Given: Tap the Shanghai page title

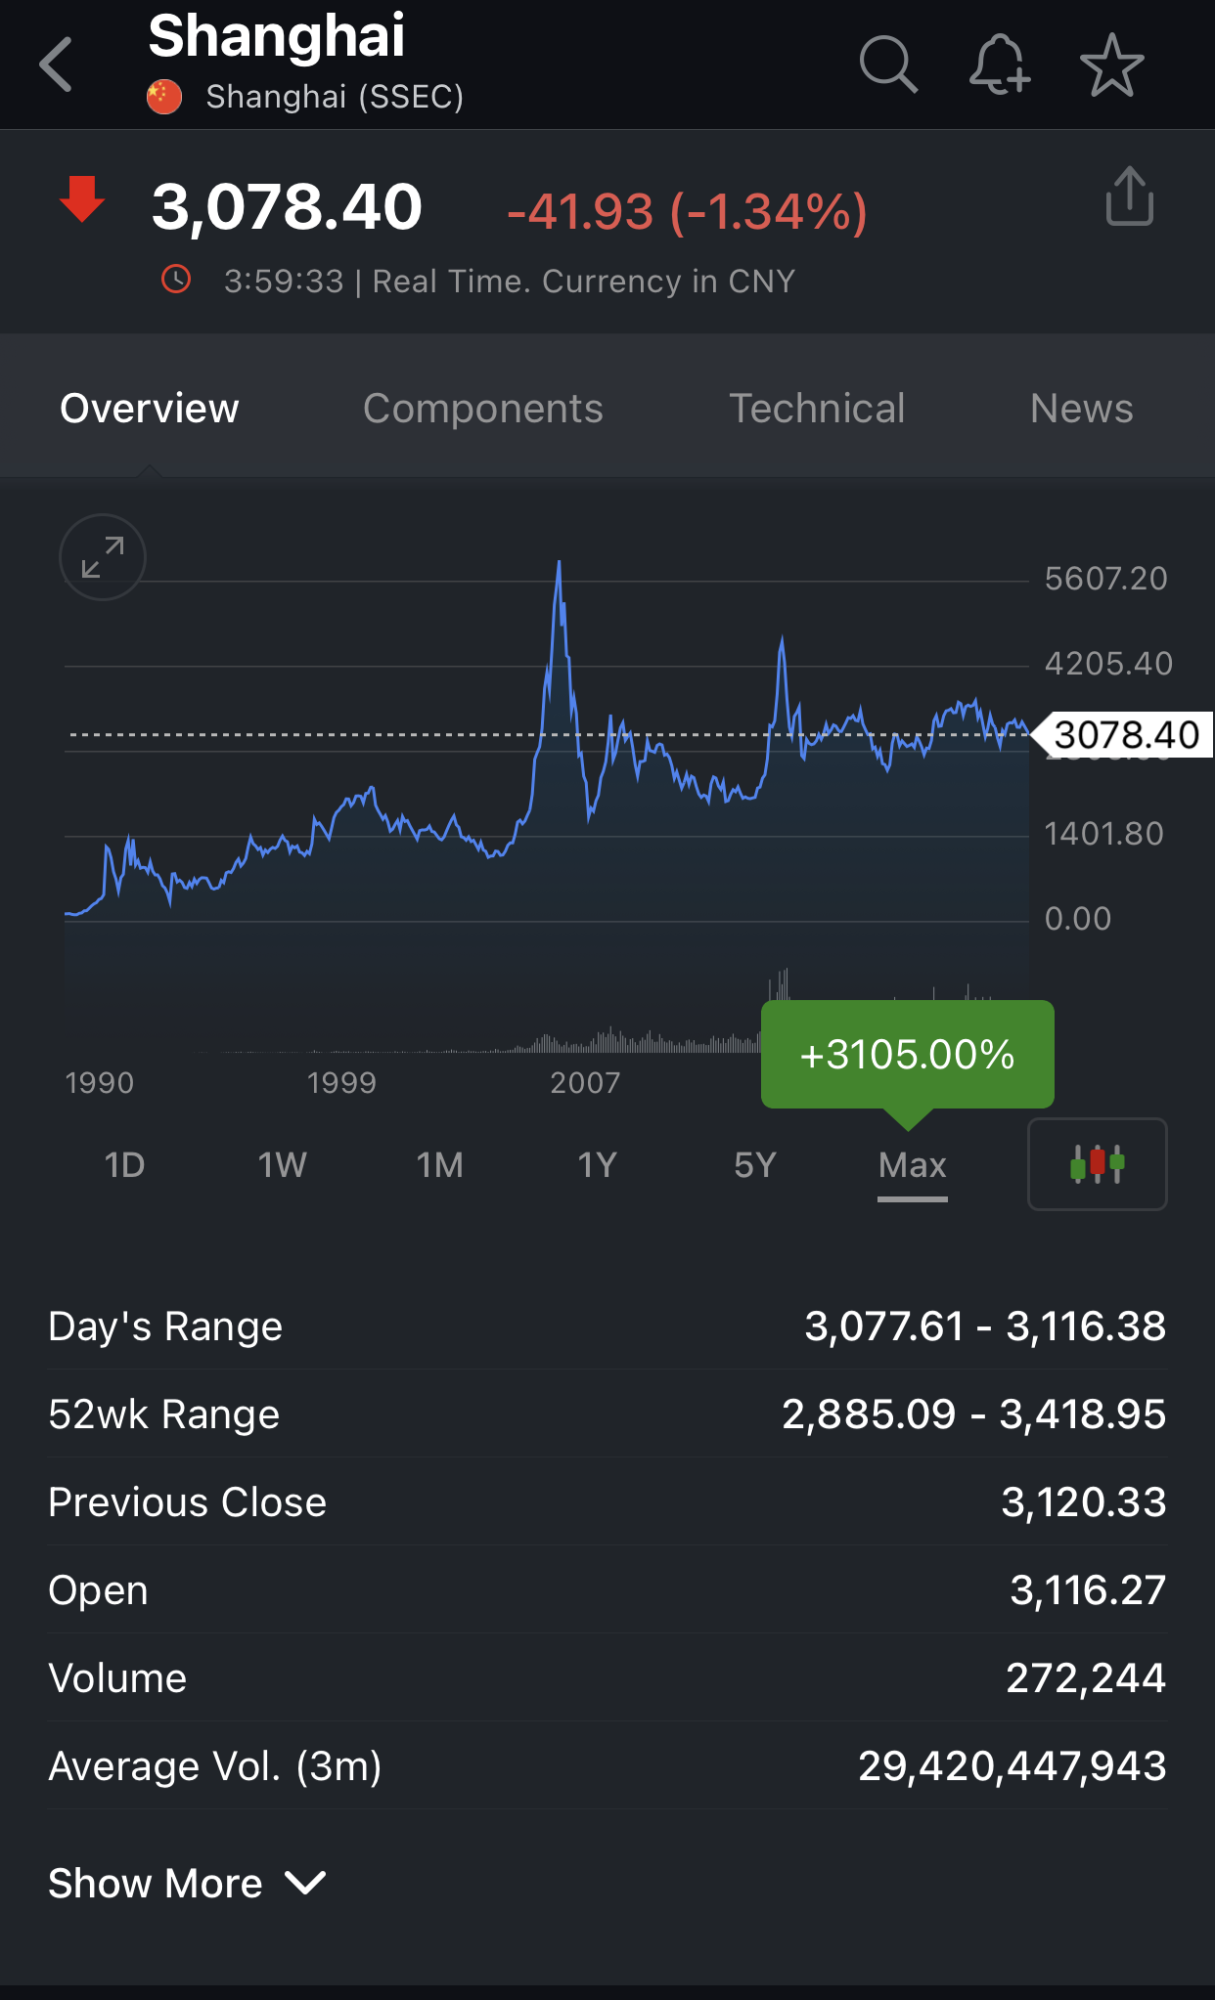Looking at the screenshot, I should click(276, 37).
